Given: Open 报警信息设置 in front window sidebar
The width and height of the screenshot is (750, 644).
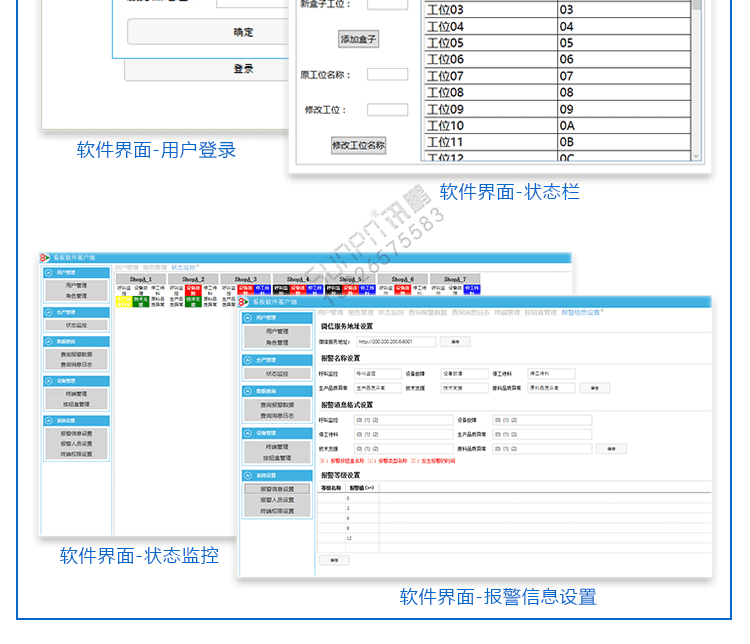Looking at the screenshot, I should pos(277,489).
